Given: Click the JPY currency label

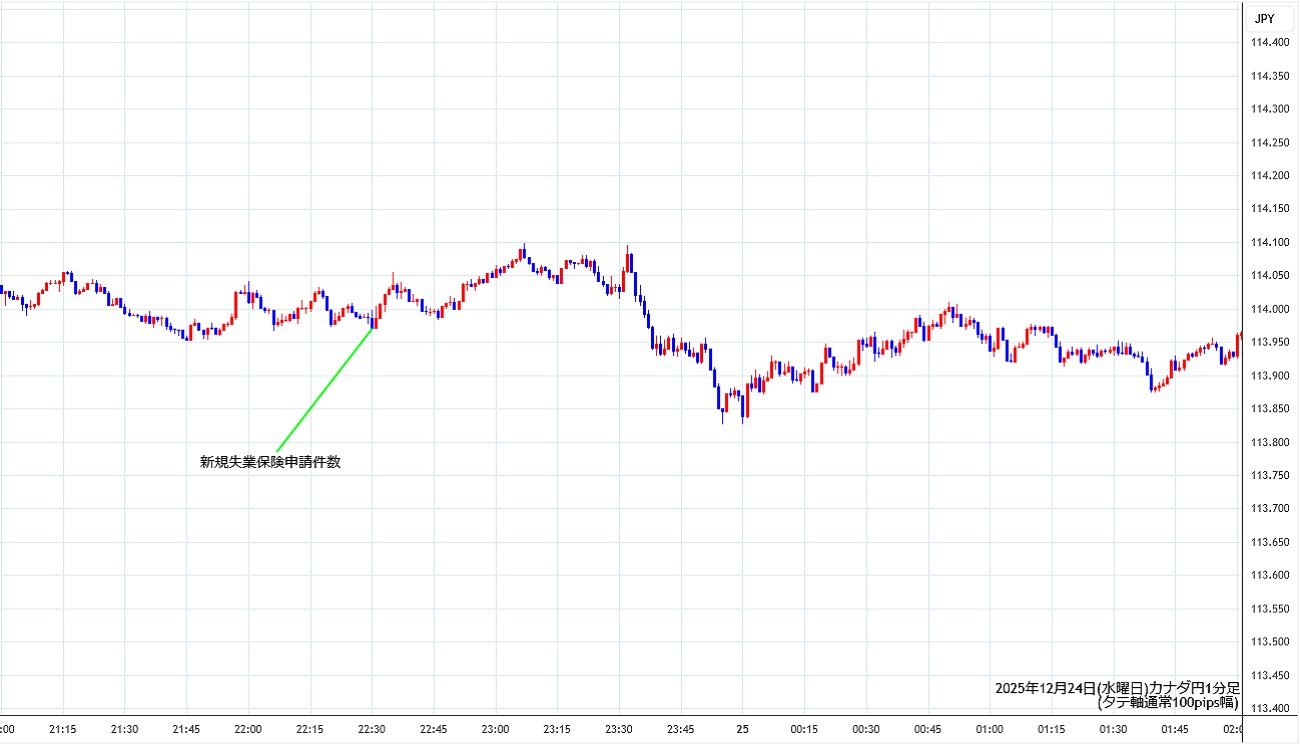Looking at the screenshot, I should pyautogui.click(x=1265, y=18).
